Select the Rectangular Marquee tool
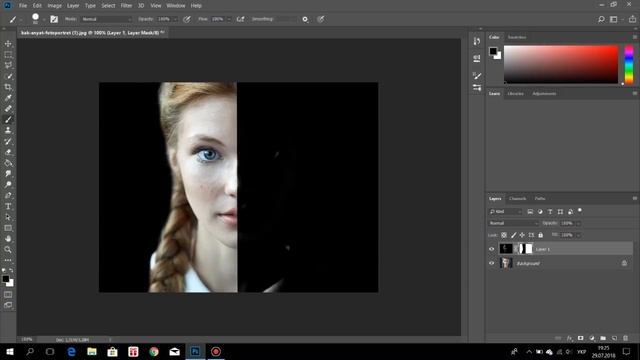The height and width of the screenshot is (360, 640). point(8,54)
